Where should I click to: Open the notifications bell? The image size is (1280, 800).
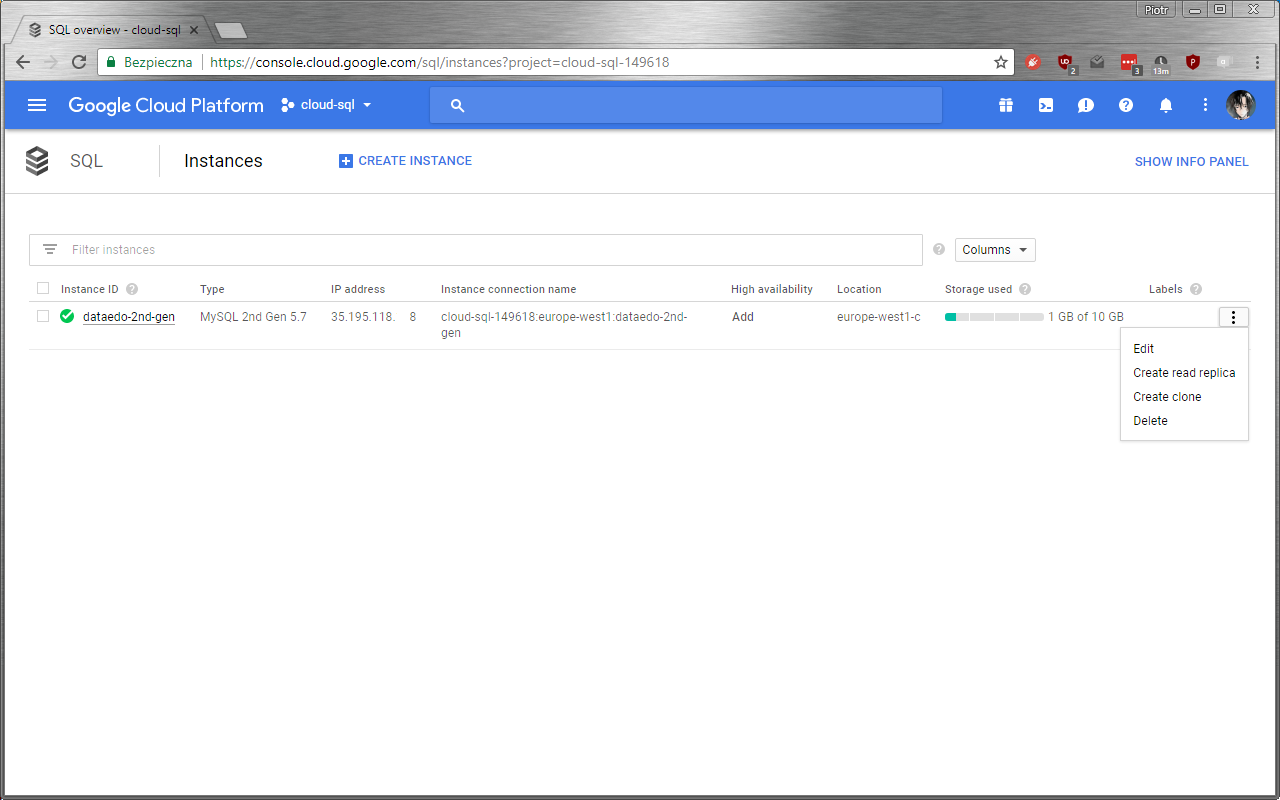1165,105
